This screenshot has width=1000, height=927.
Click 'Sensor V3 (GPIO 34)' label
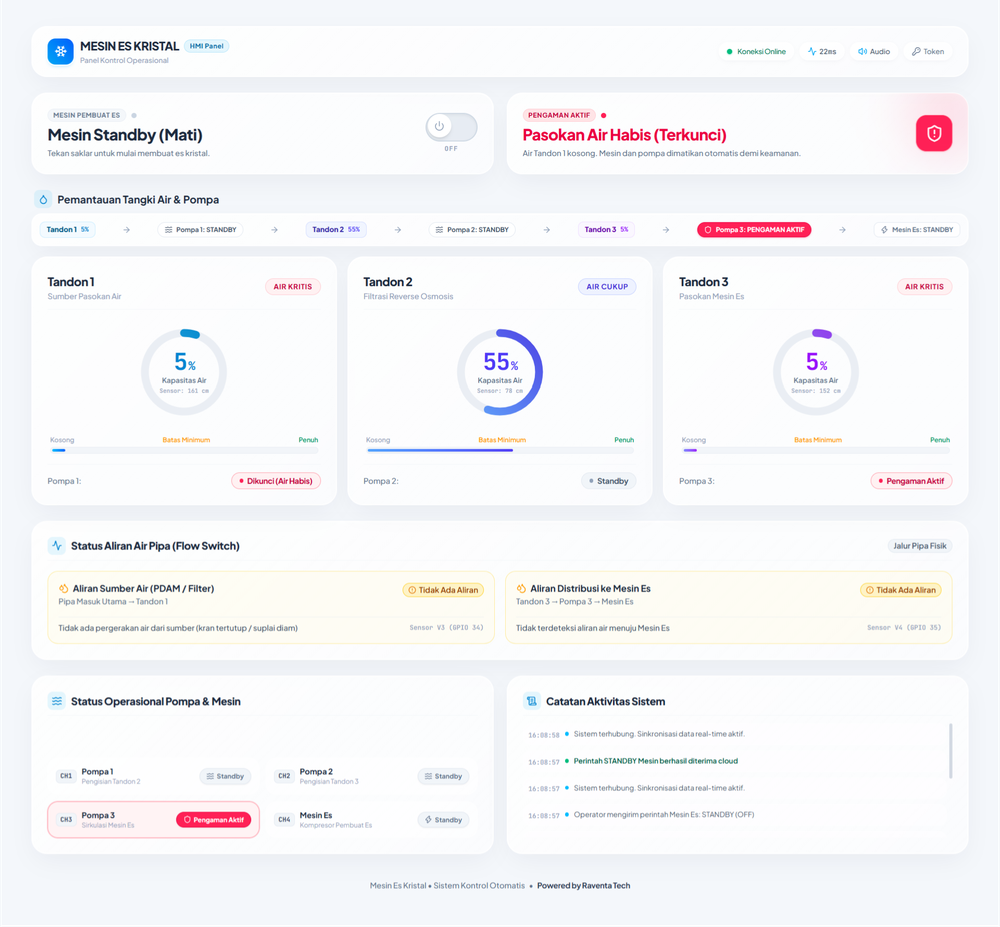click(x=446, y=628)
